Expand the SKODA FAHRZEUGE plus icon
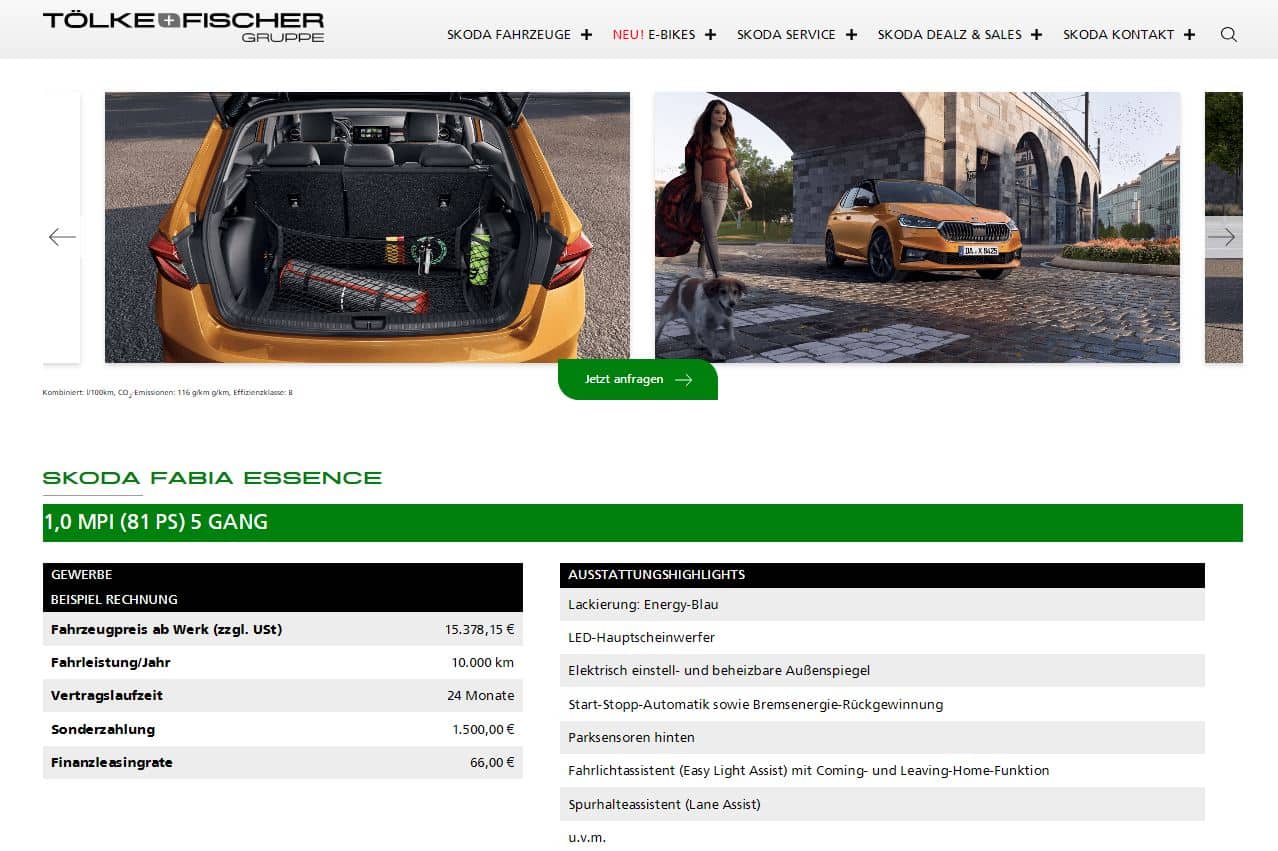This screenshot has height=851, width=1278. (587, 34)
